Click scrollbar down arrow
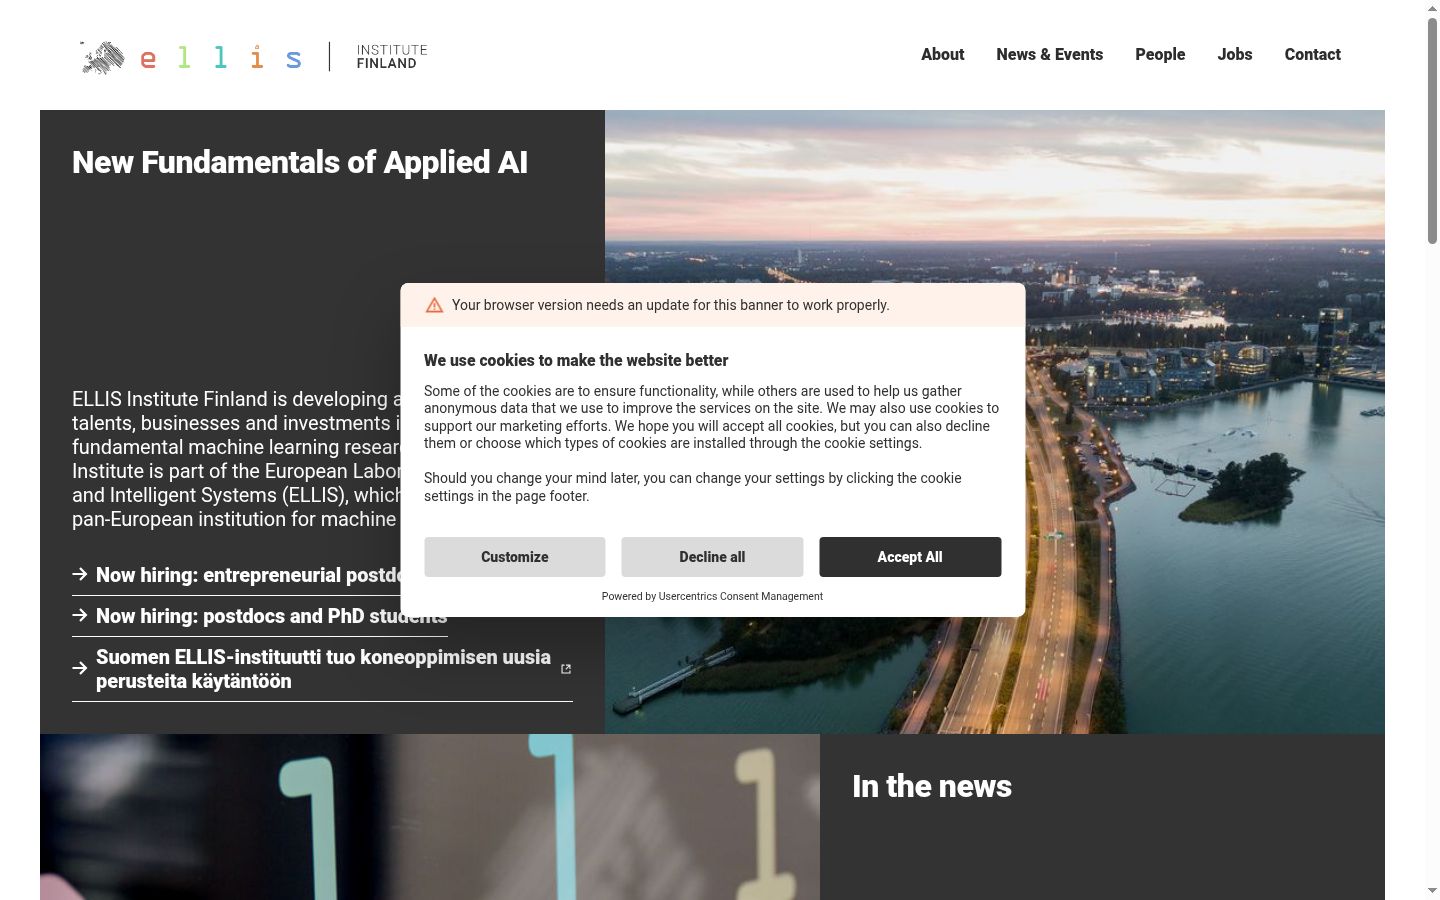Screen dimensions: 1440x900 pos(1432,891)
